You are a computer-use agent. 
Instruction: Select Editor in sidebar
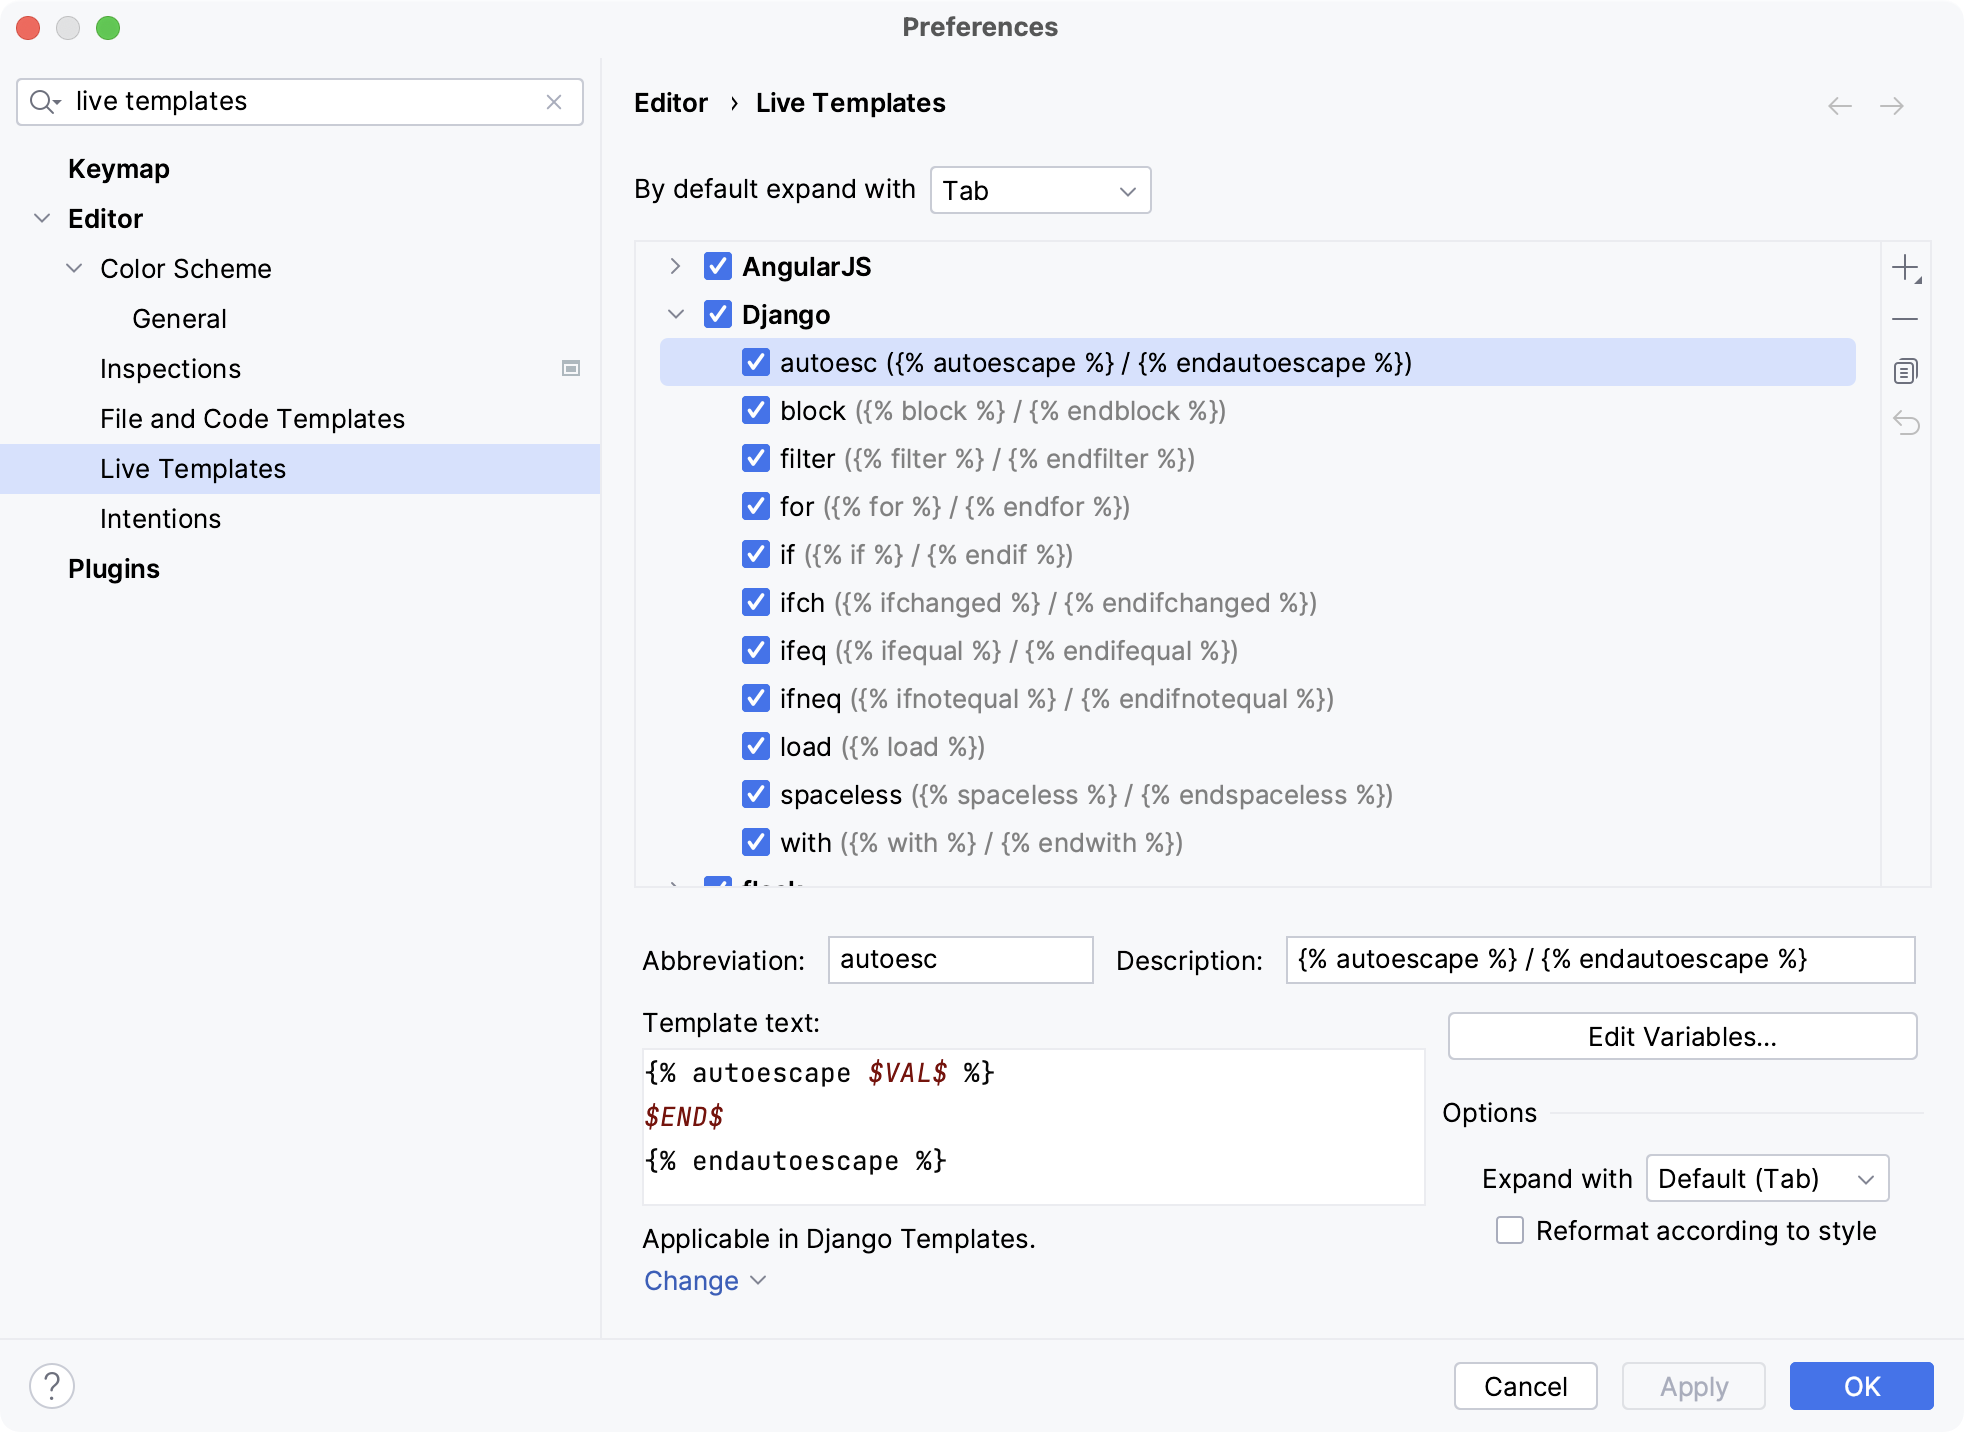click(x=102, y=218)
